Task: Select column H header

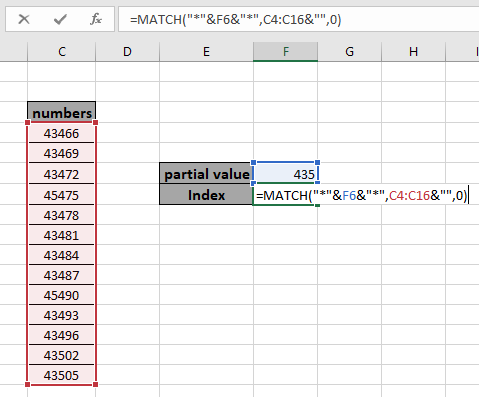Action: click(x=413, y=52)
